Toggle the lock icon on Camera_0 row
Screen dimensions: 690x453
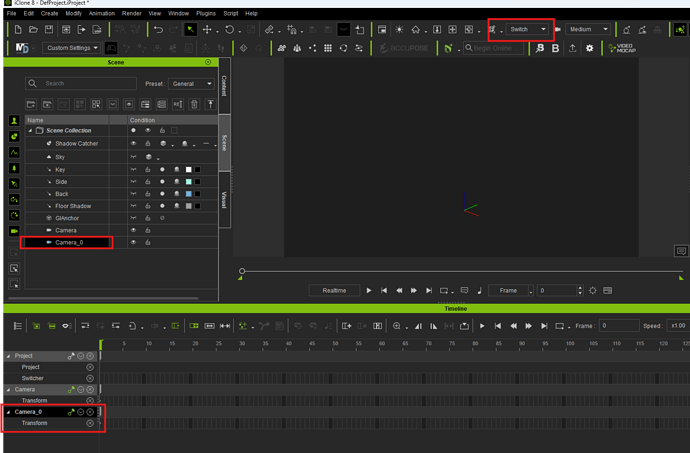tap(148, 242)
